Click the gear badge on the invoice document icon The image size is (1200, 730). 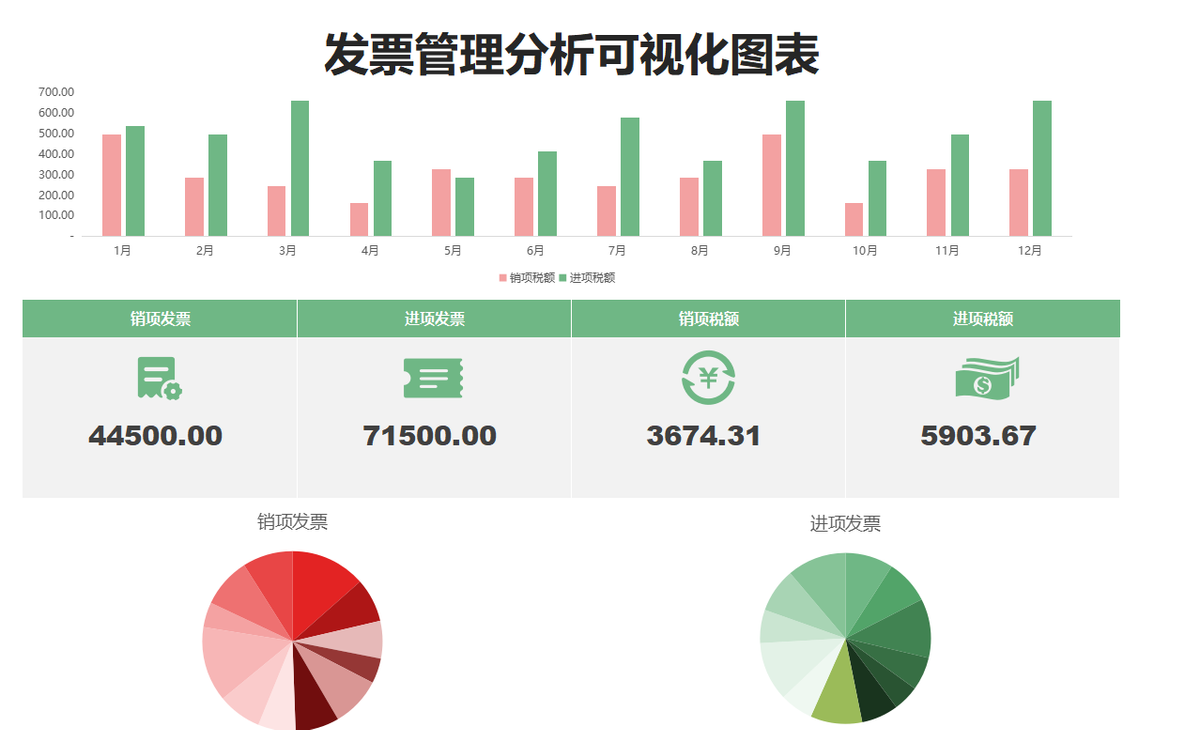click(172, 393)
